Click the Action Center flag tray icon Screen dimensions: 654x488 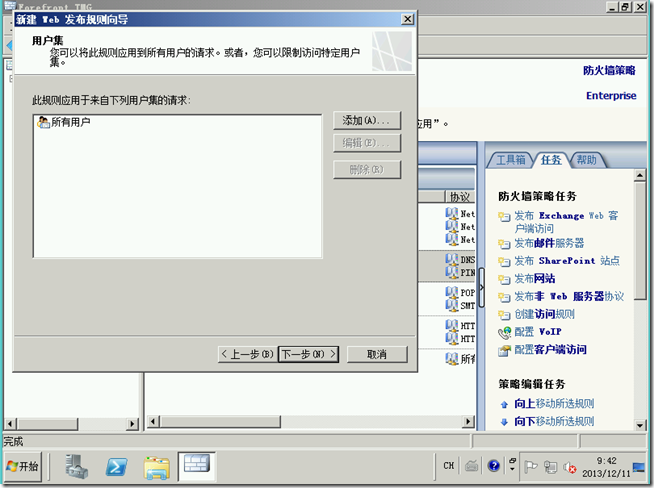530,467
